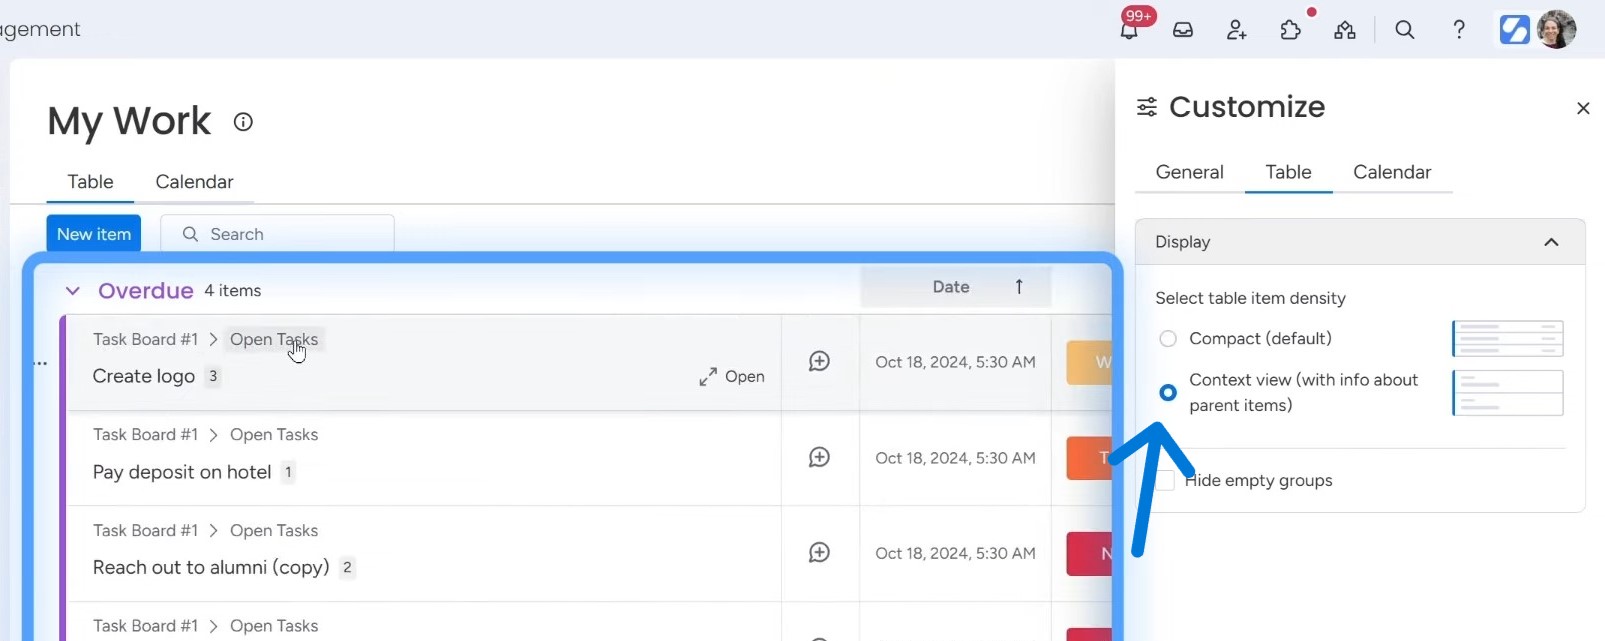The height and width of the screenshot is (641, 1605).
Task: Open the General tab in Customize
Action: coord(1189,172)
